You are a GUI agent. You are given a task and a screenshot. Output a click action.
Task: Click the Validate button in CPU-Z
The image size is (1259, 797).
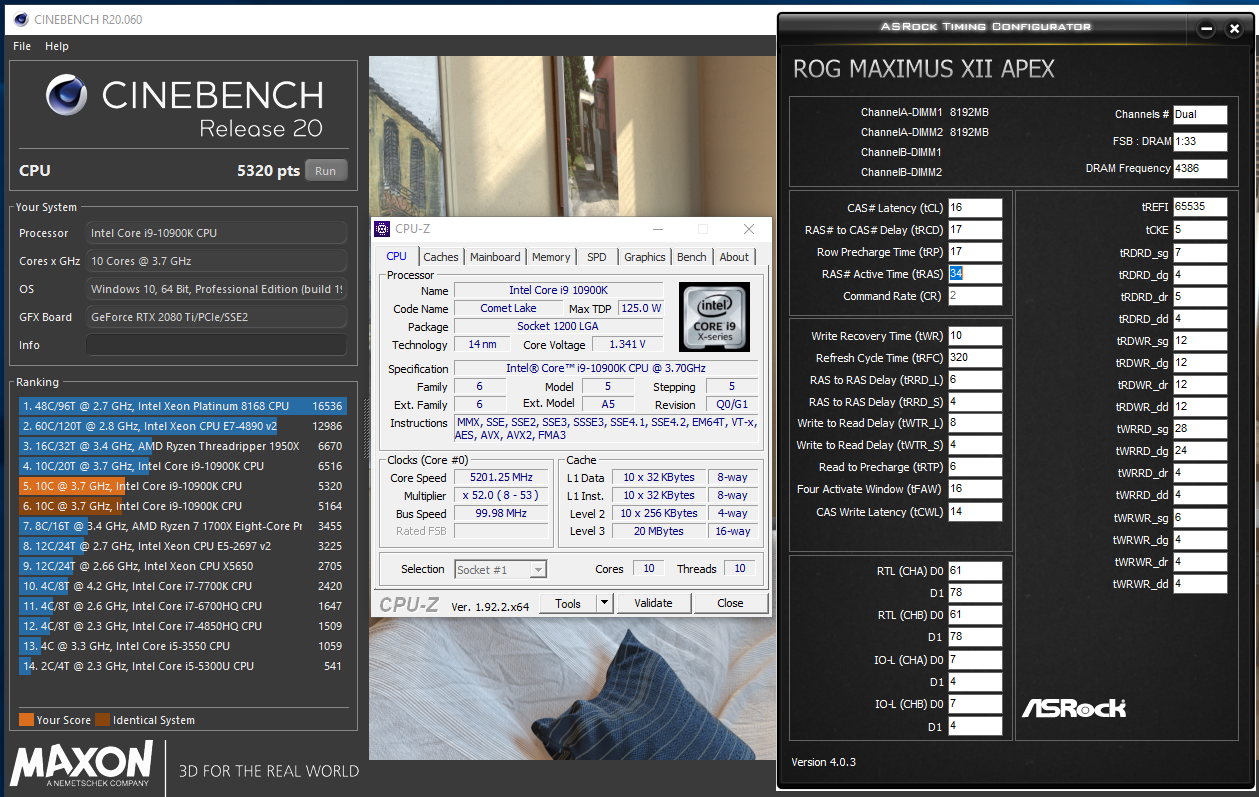coord(653,603)
